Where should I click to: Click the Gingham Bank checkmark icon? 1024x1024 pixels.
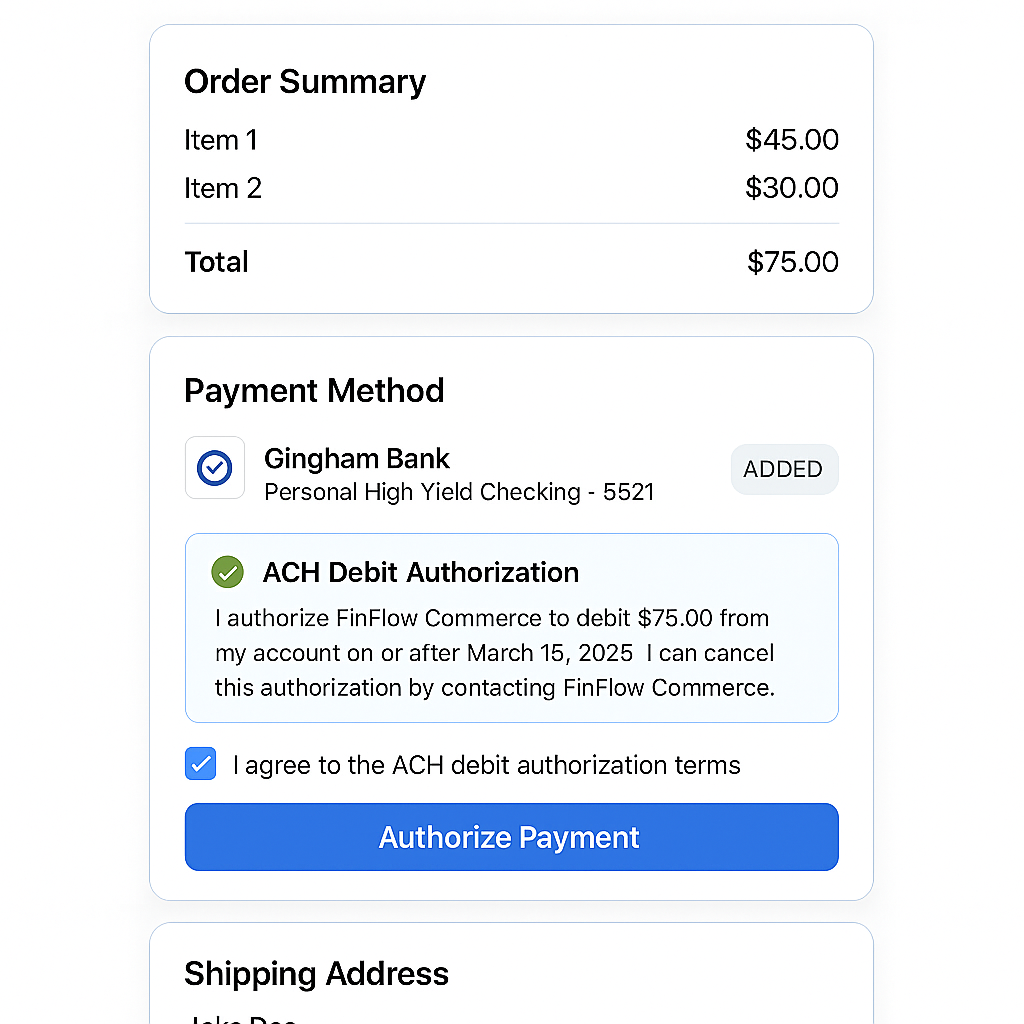pos(215,468)
